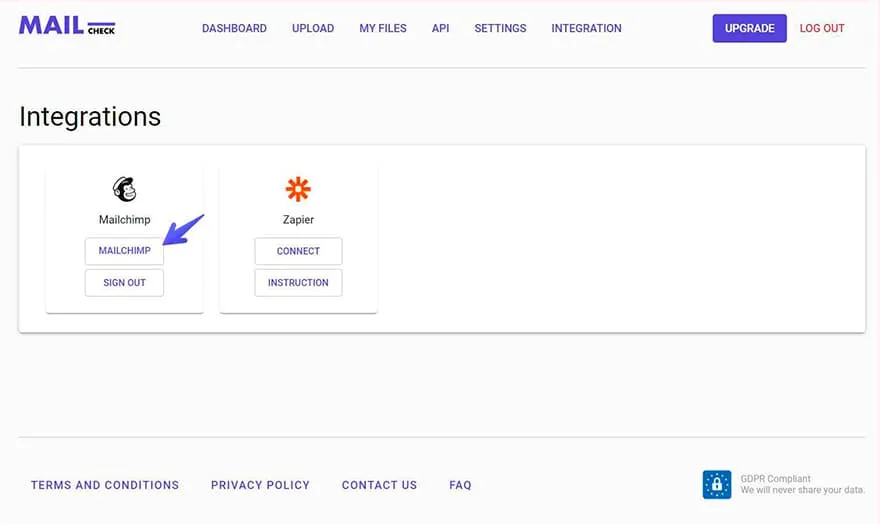
Task: Open the Zapier Instruction button
Action: click(298, 283)
